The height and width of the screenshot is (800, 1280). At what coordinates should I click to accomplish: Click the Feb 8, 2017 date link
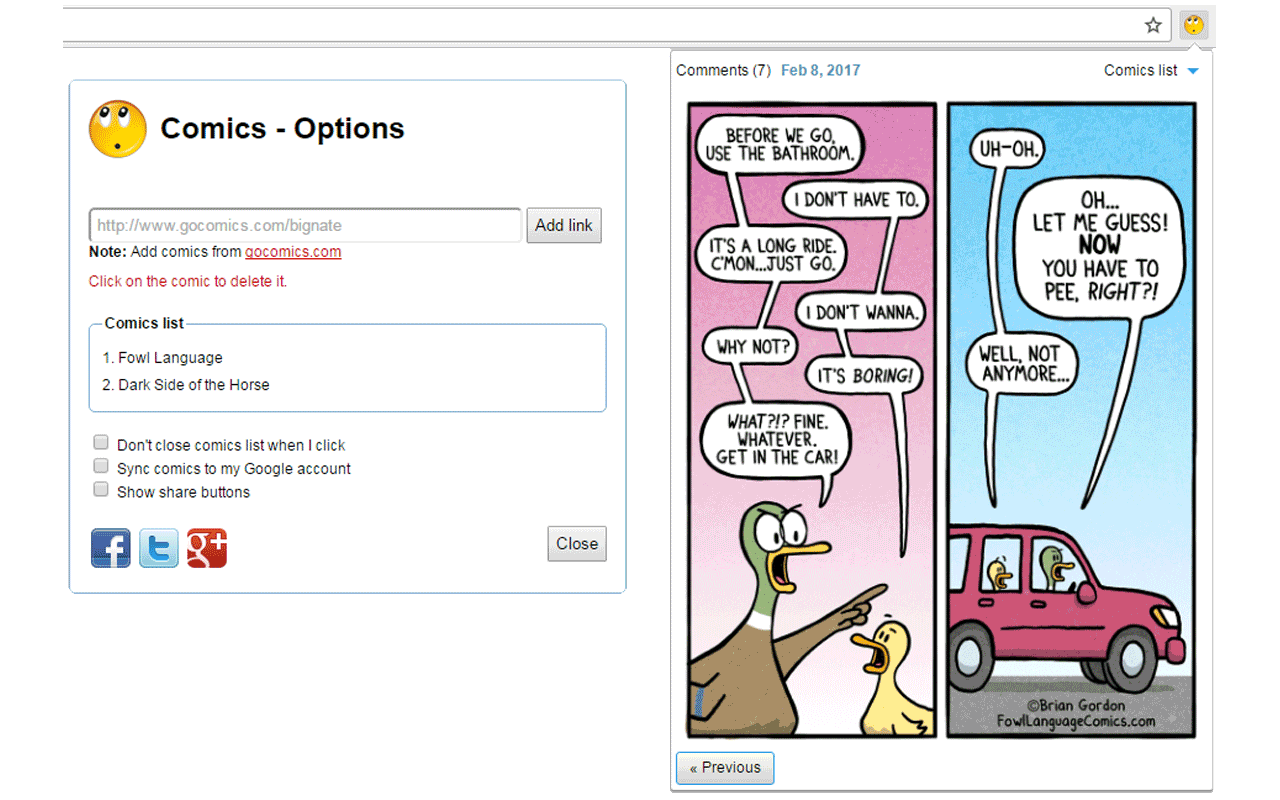[820, 70]
